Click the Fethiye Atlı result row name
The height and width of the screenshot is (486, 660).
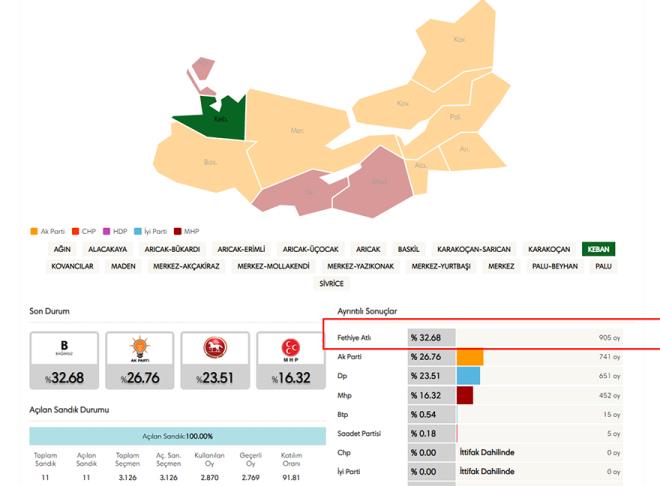pos(354,338)
